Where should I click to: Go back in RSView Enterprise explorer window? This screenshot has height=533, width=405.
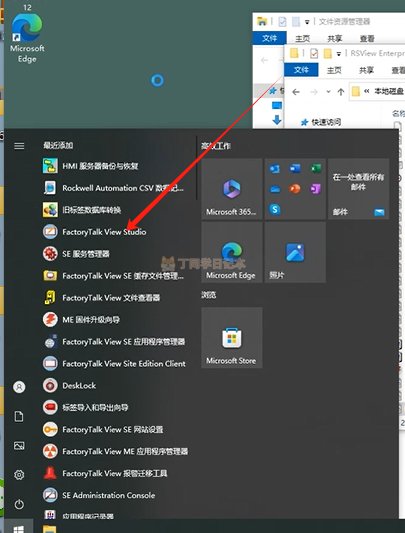[296, 92]
